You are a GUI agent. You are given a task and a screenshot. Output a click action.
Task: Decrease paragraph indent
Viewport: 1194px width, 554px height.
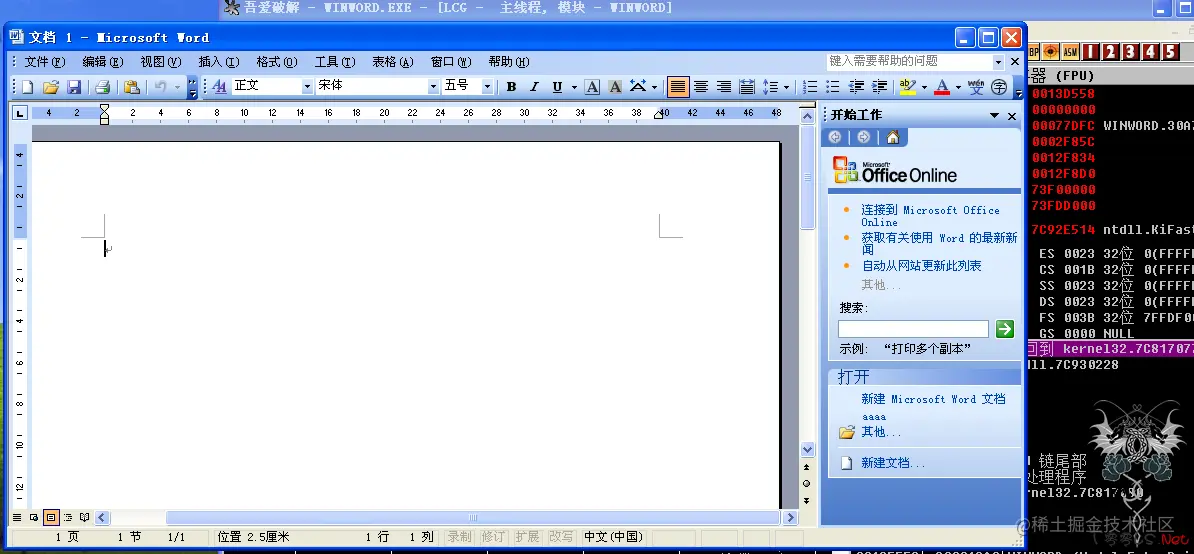pyautogui.click(x=857, y=87)
